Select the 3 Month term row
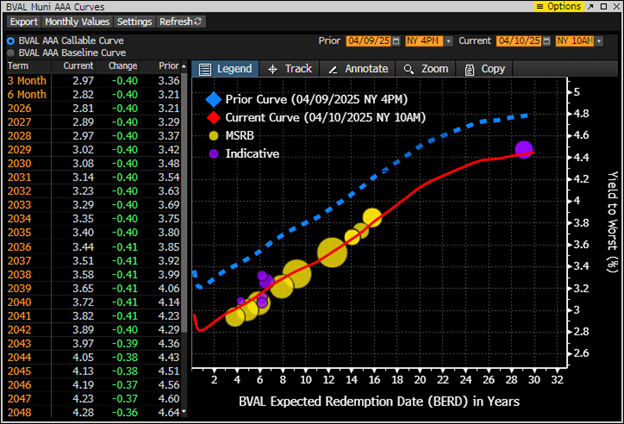Screen dimensions: 624x424 (94, 81)
